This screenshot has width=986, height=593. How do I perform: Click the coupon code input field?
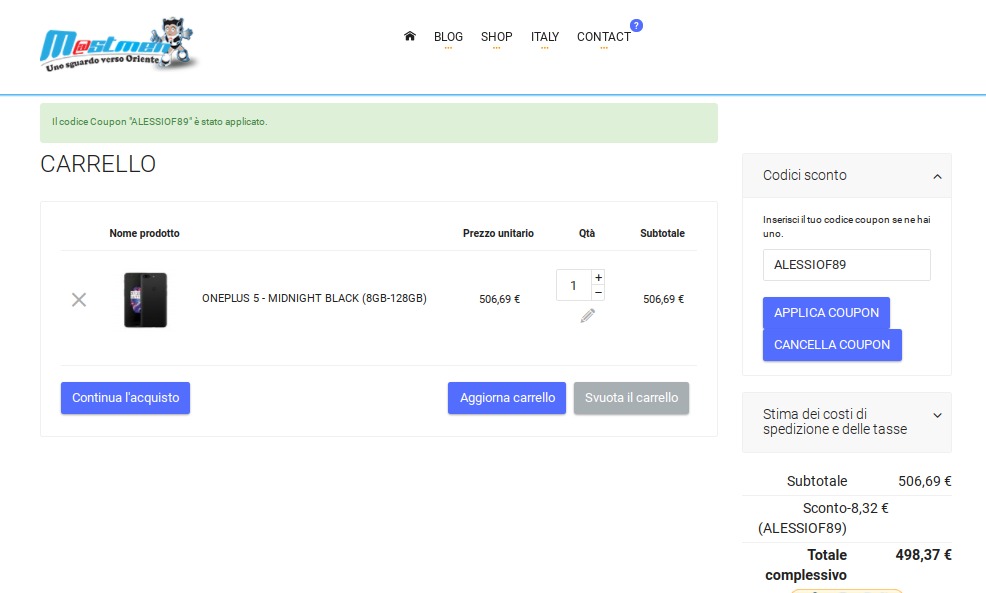pos(846,265)
